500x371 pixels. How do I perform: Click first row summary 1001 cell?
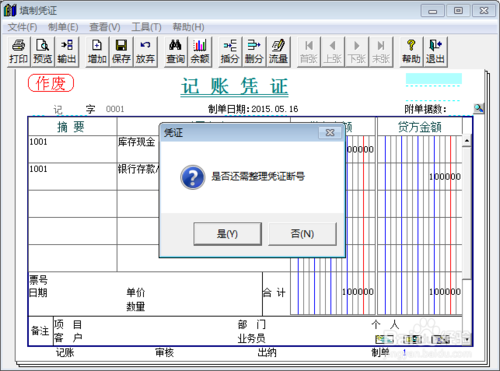tap(72, 149)
